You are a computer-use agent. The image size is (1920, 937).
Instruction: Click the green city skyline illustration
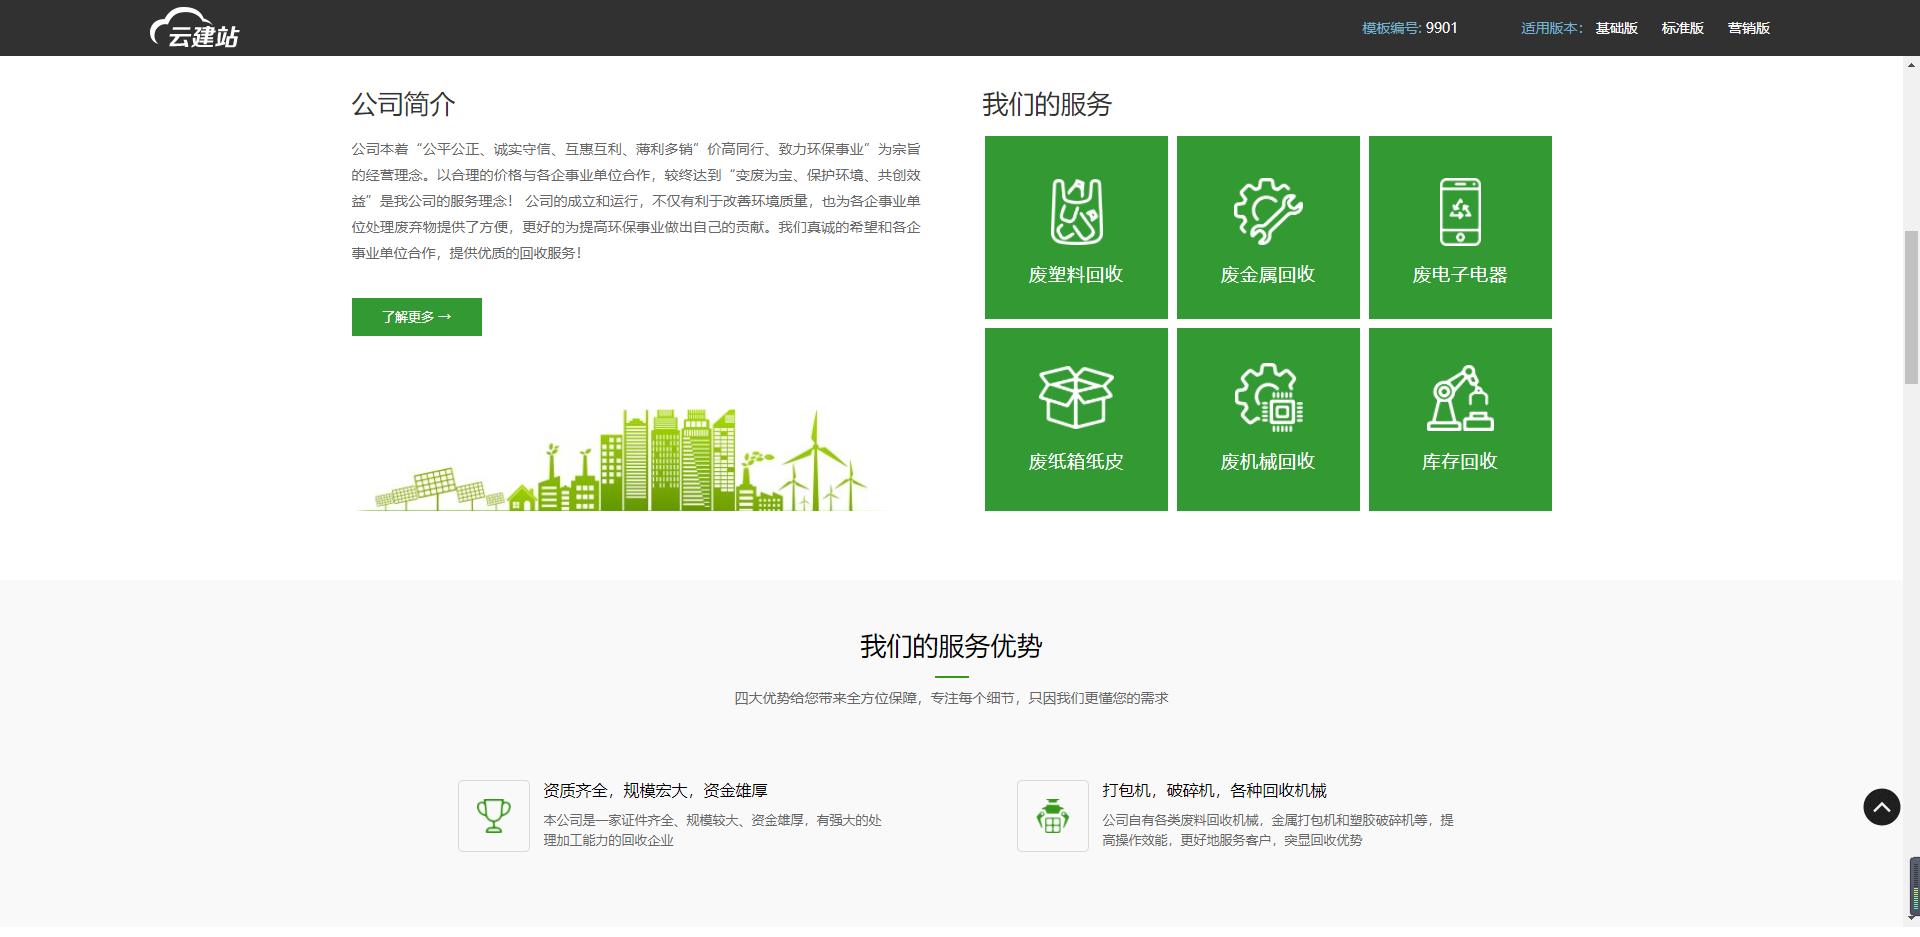click(x=620, y=462)
